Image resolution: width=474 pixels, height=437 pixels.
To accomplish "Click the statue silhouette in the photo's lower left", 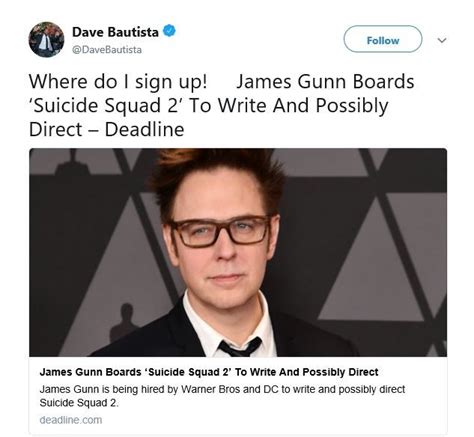I will (125, 322).
